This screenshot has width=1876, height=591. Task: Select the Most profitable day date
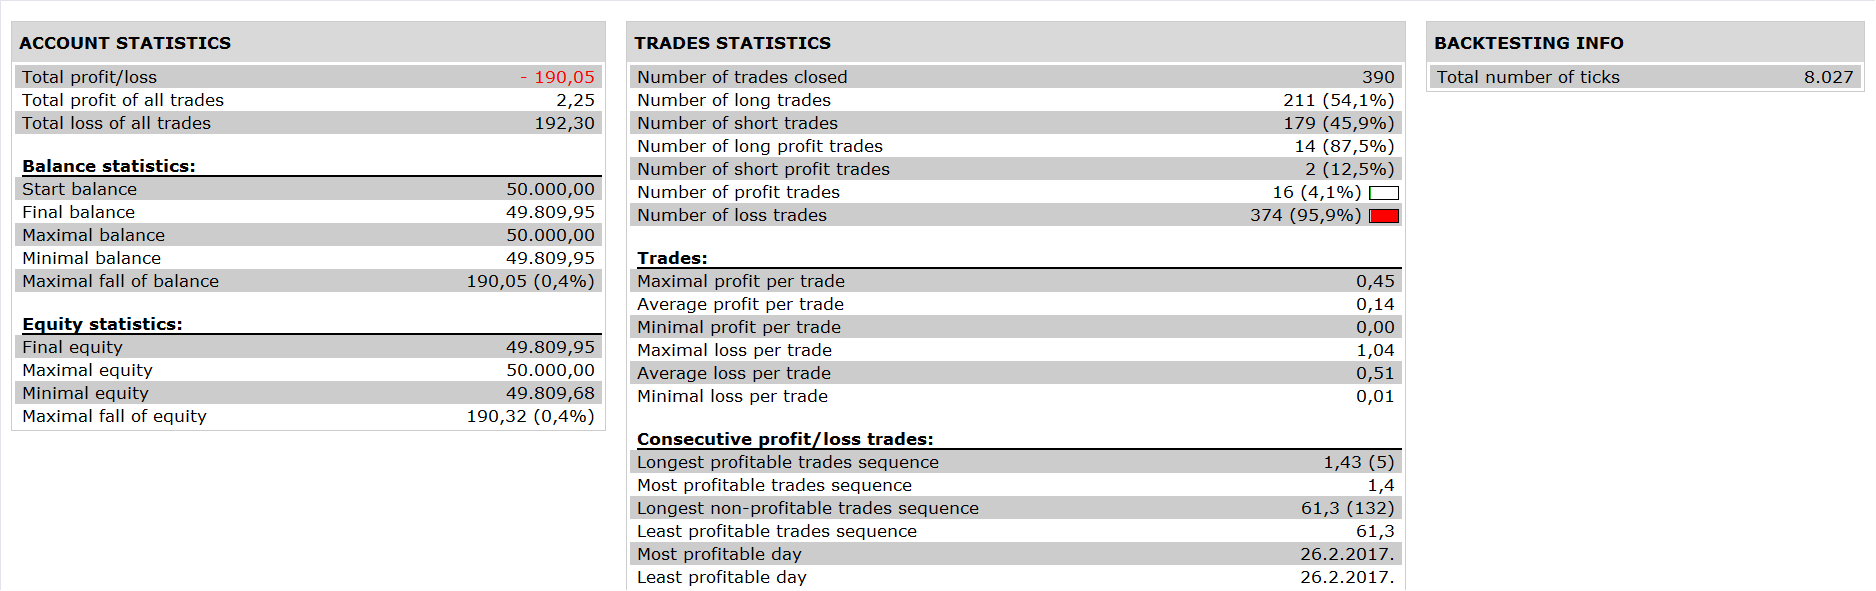coord(1347,554)
